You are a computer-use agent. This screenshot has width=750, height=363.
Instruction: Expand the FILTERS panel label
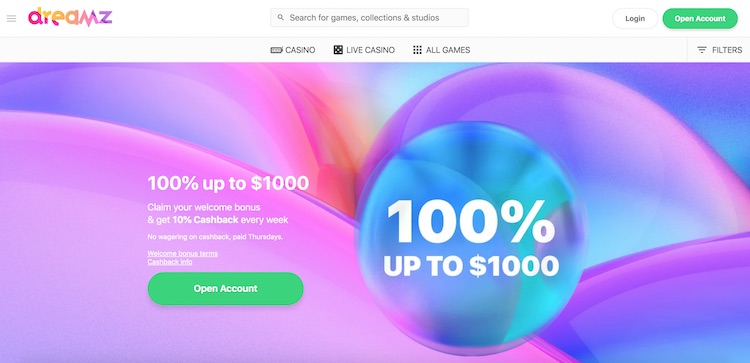click(727, 50)
